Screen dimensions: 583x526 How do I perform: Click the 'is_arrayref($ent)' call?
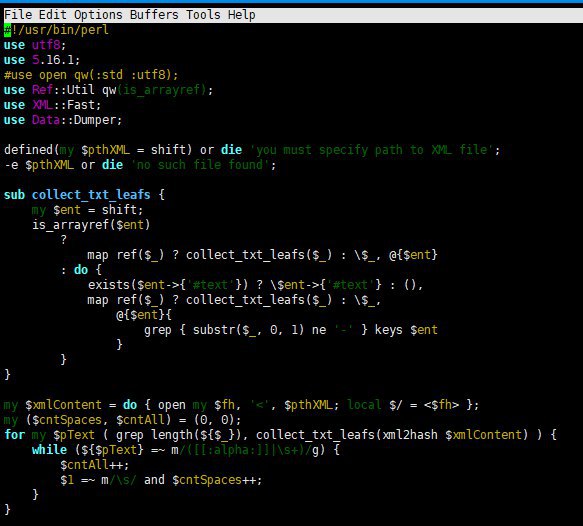pos(91,225)
